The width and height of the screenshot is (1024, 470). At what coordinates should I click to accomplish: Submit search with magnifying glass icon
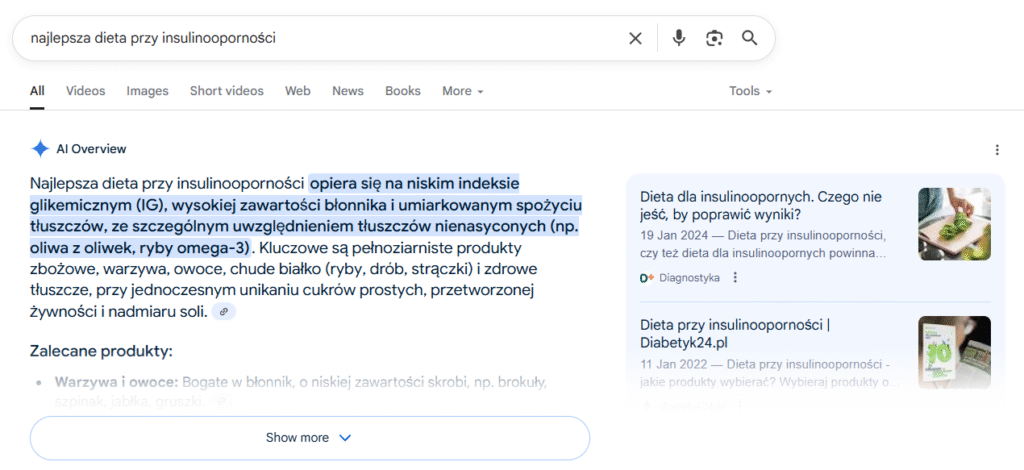[x=750, y=38]
